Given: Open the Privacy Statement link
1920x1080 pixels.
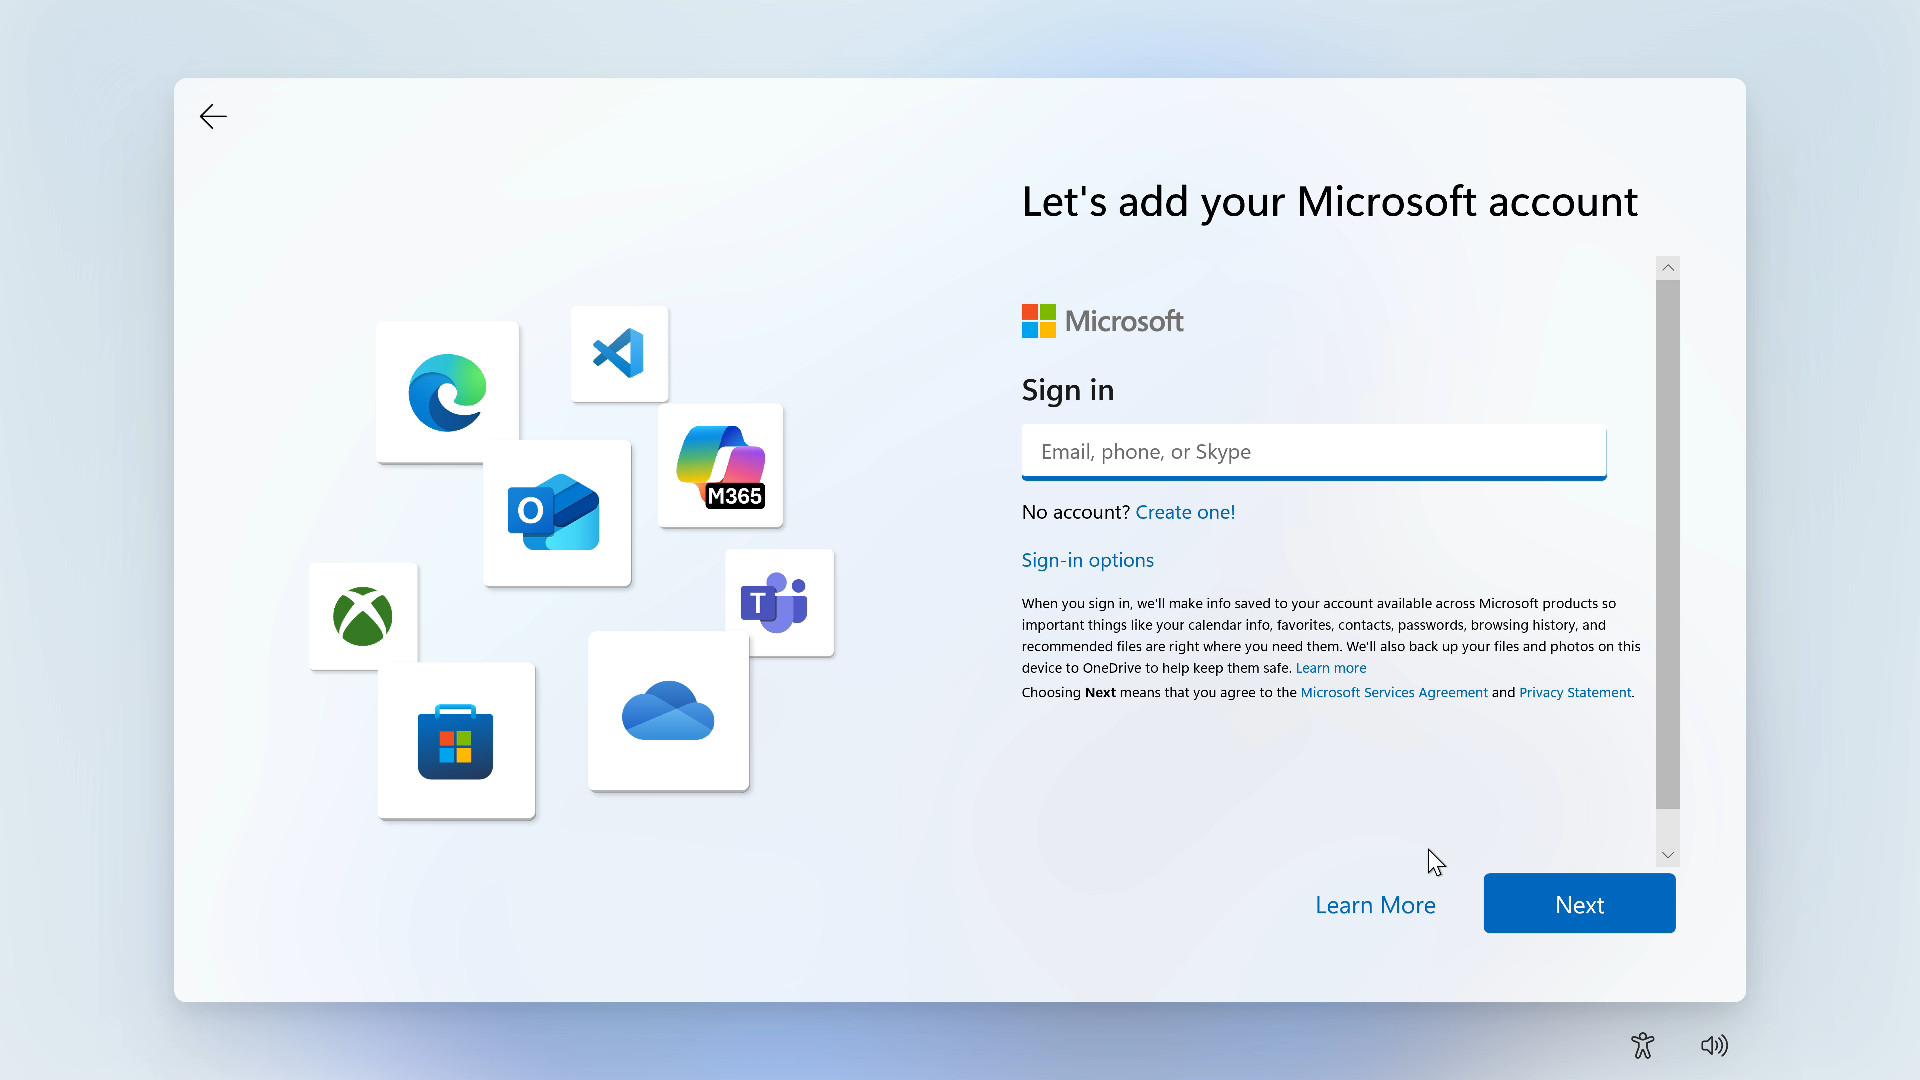Looking at the screenshot, I should point(1574,692).
